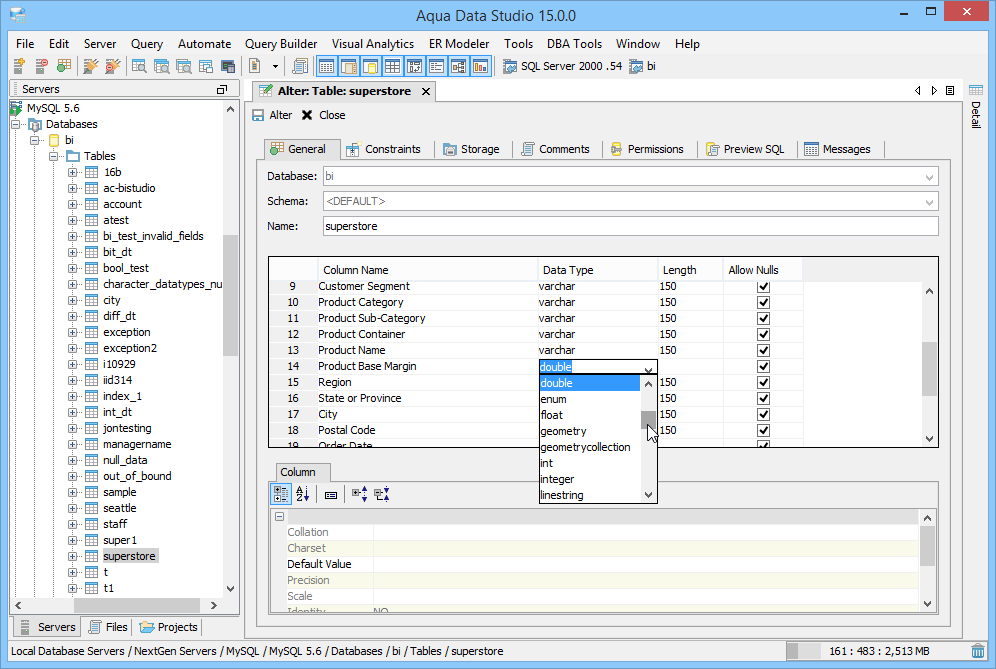Open the ER Modeler menu
The image size is (996, 669).
click(459, 44)
